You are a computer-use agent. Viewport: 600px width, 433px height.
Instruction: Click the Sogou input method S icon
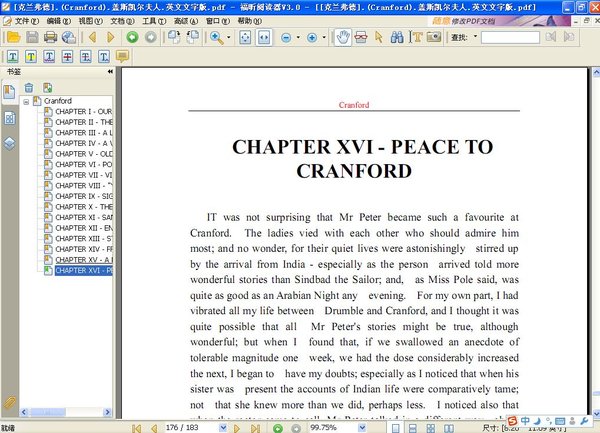512,421
